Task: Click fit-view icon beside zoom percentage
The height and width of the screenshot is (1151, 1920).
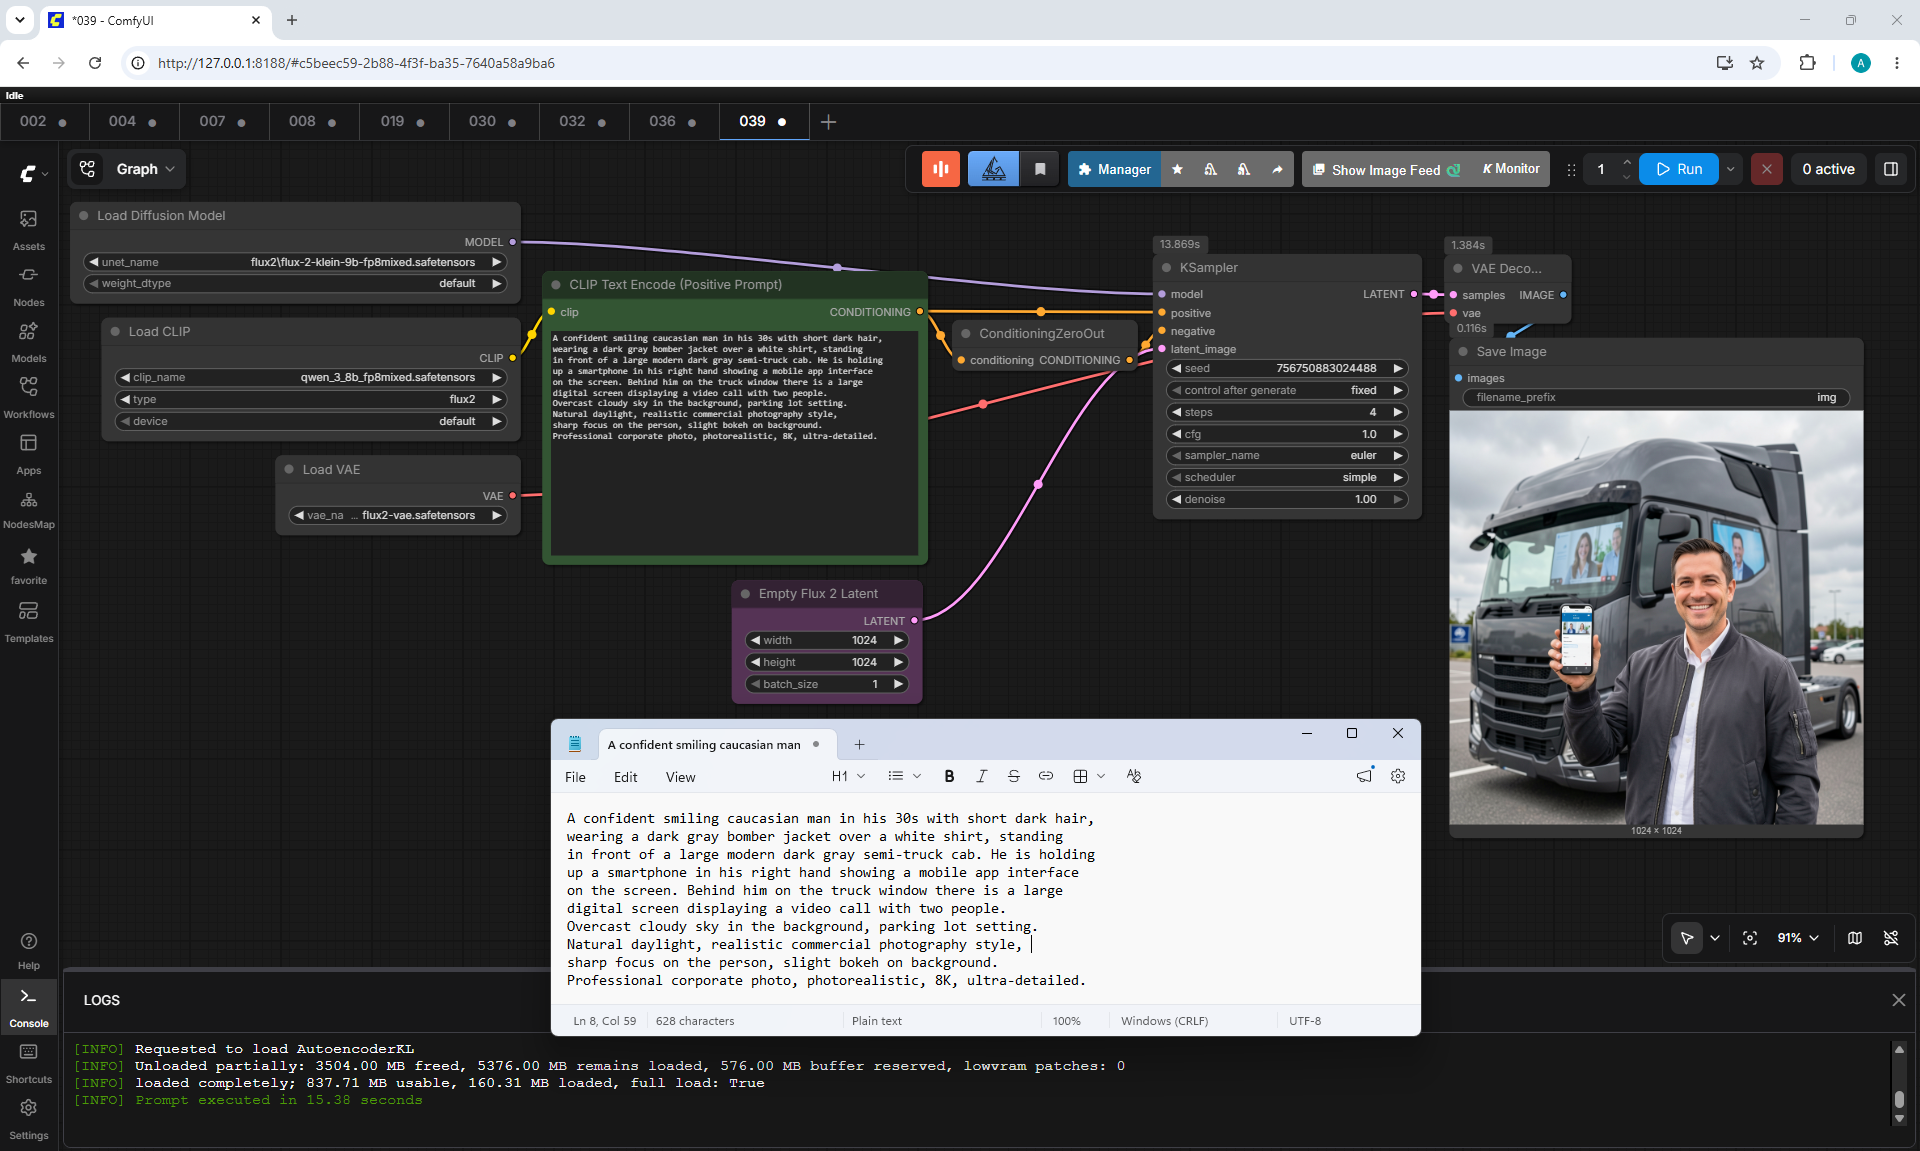Action: (x=1750, y=938)
